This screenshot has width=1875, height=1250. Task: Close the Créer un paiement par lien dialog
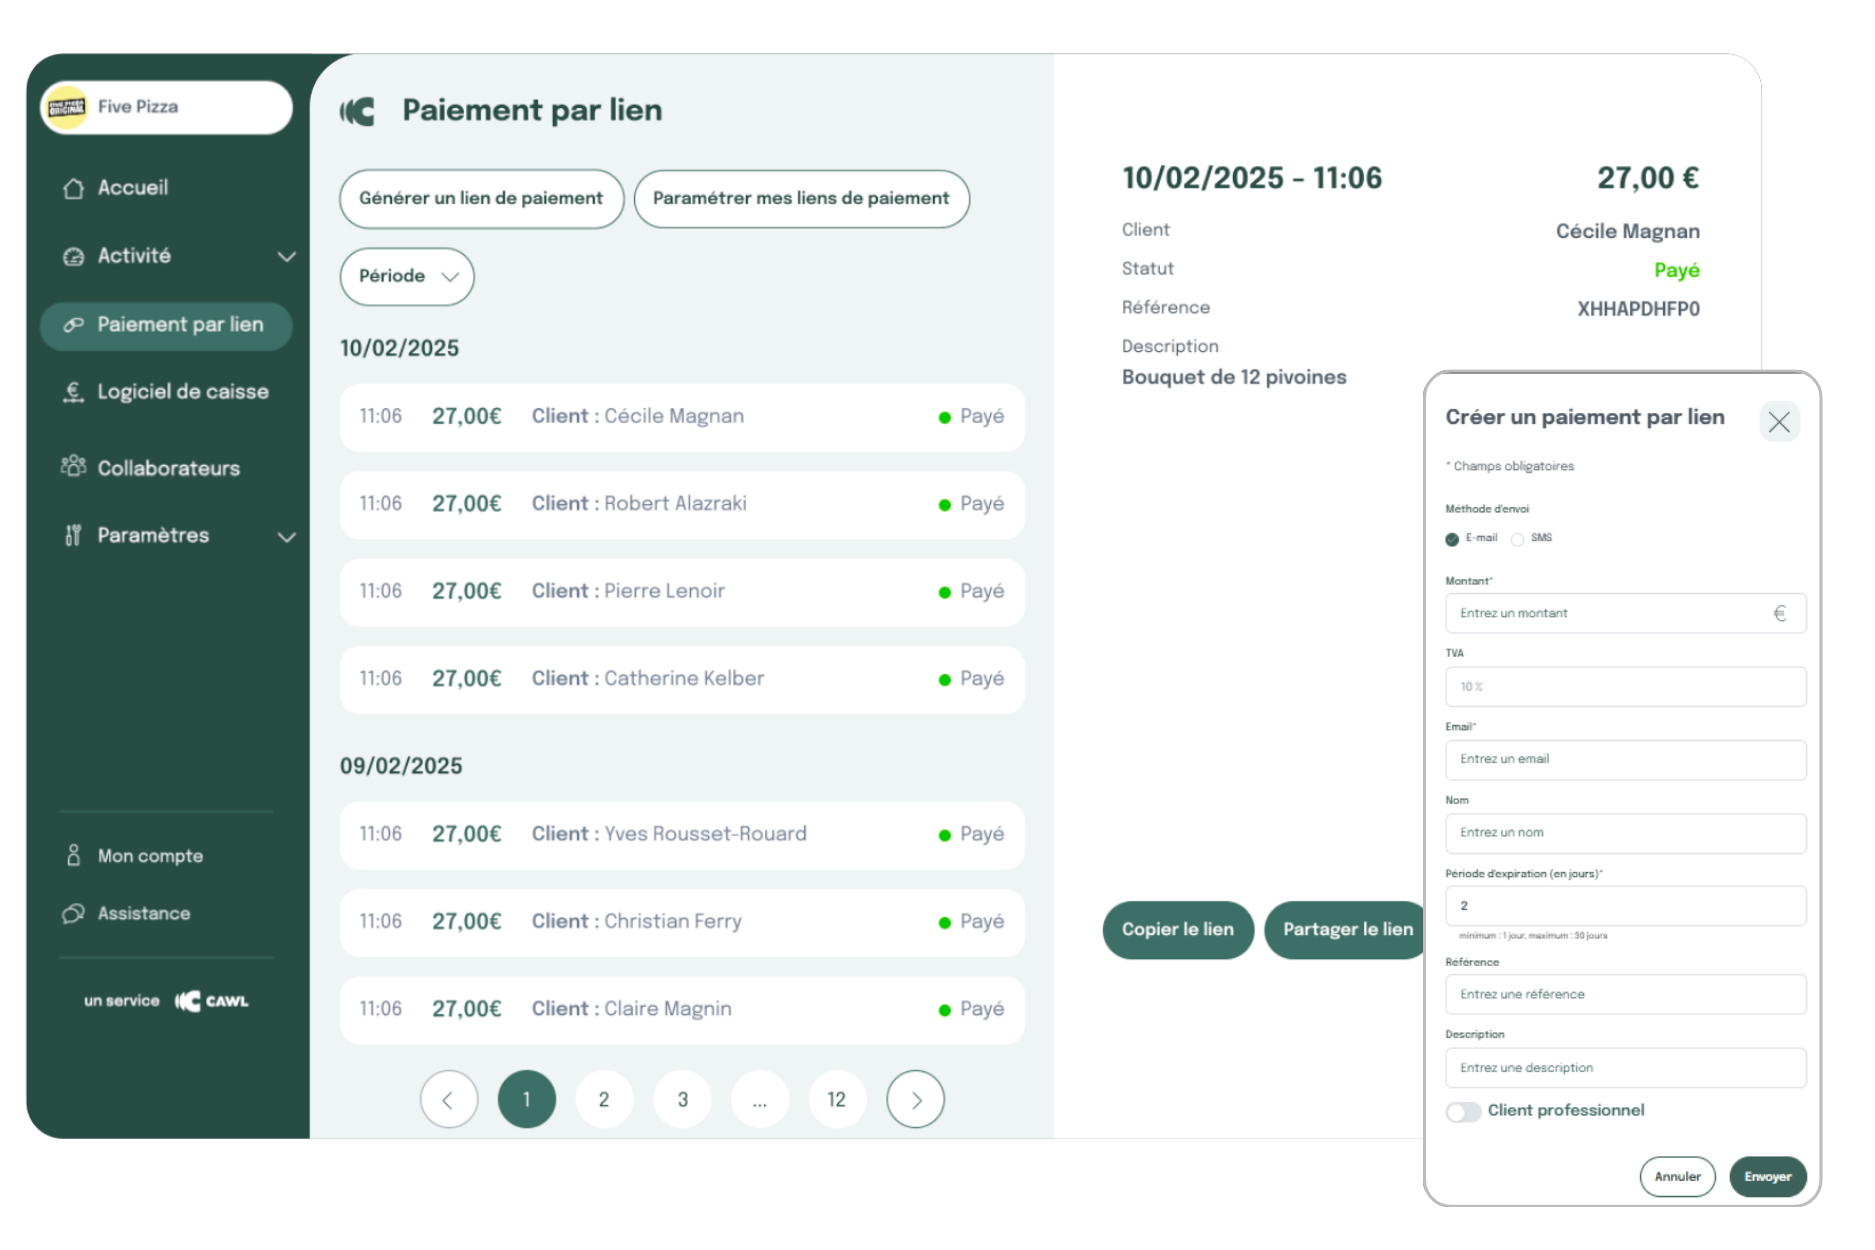pyautogui.click(x=1779, y=421)
